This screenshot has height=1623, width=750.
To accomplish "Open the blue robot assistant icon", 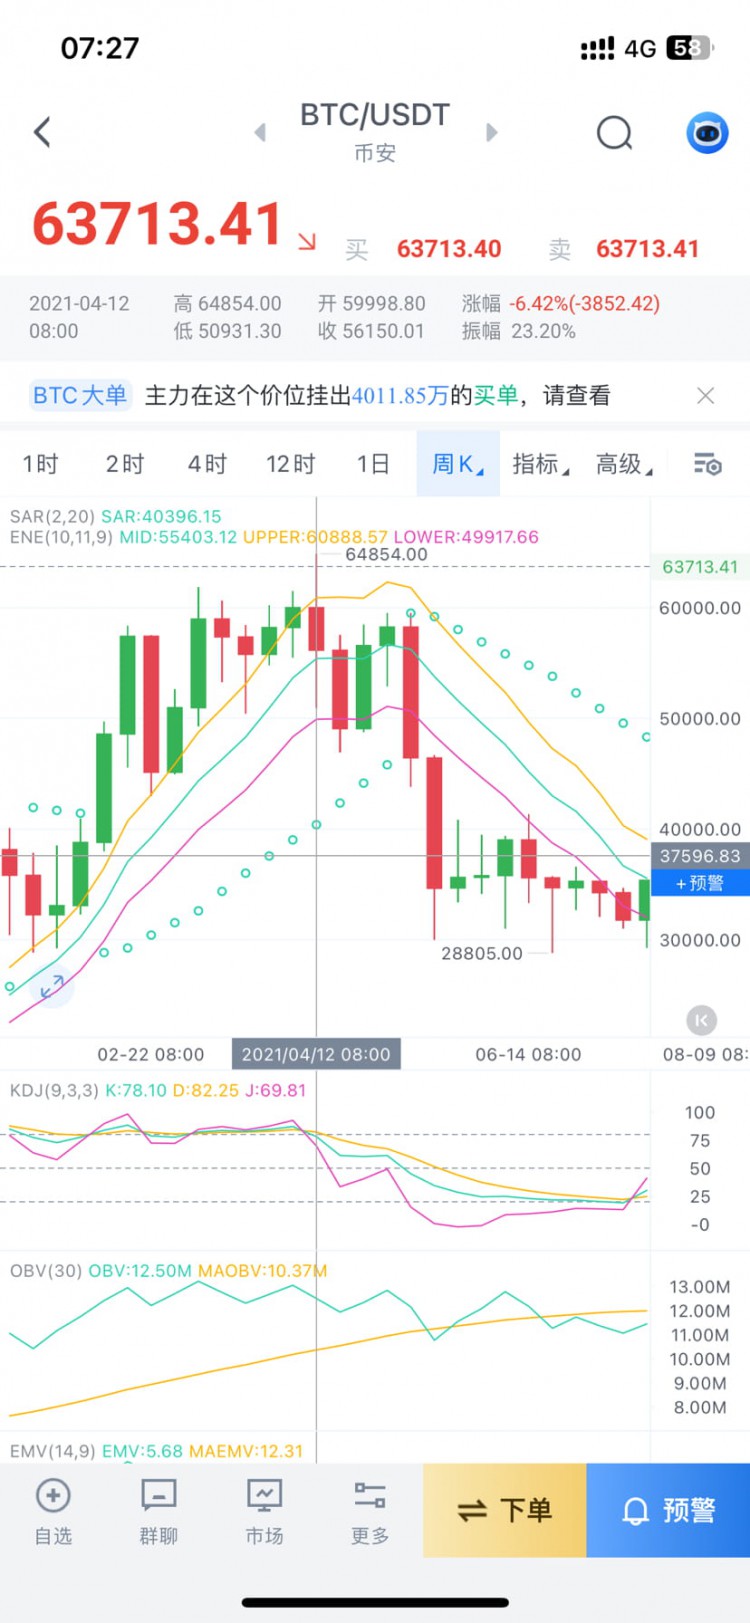I will click(x=707, y=133).
